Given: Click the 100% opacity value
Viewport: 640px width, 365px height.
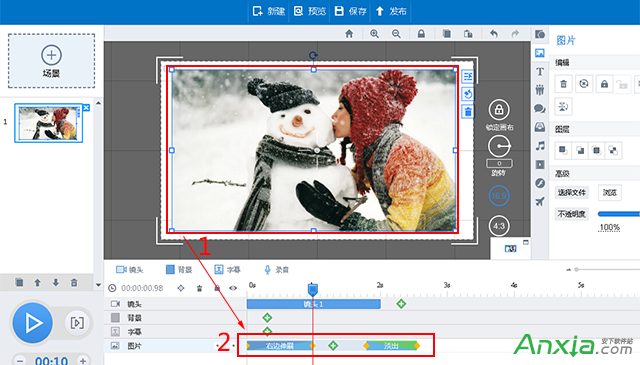Looking at the screenshot, I should click(x=609, y=227).
